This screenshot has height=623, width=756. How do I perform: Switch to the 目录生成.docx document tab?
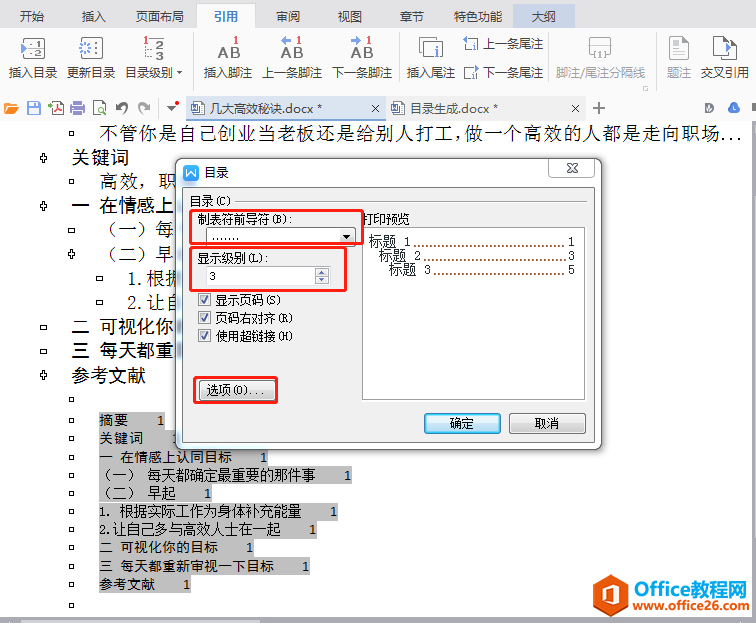(486, 108)
